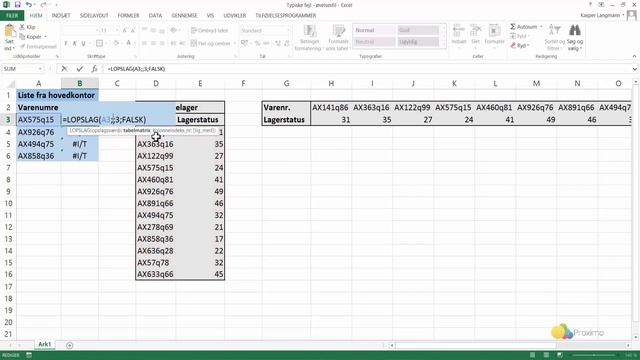Screen dimensions: 640x360
Task: Apply the Neutral cell style
Action: tap(374, 42)
